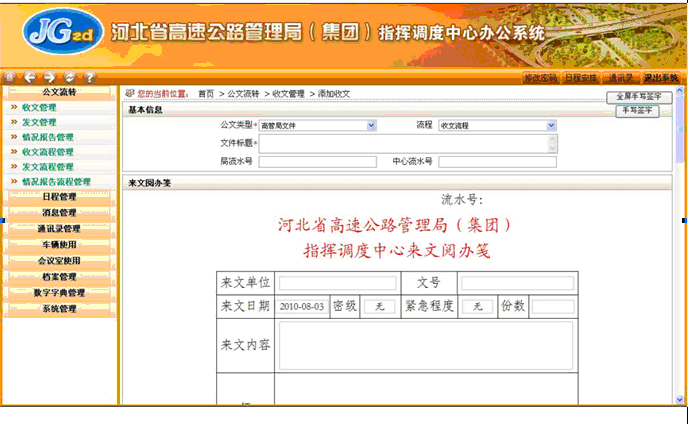Click the 中心流水号 input field
689x424 pixels.
pos(497,162)
